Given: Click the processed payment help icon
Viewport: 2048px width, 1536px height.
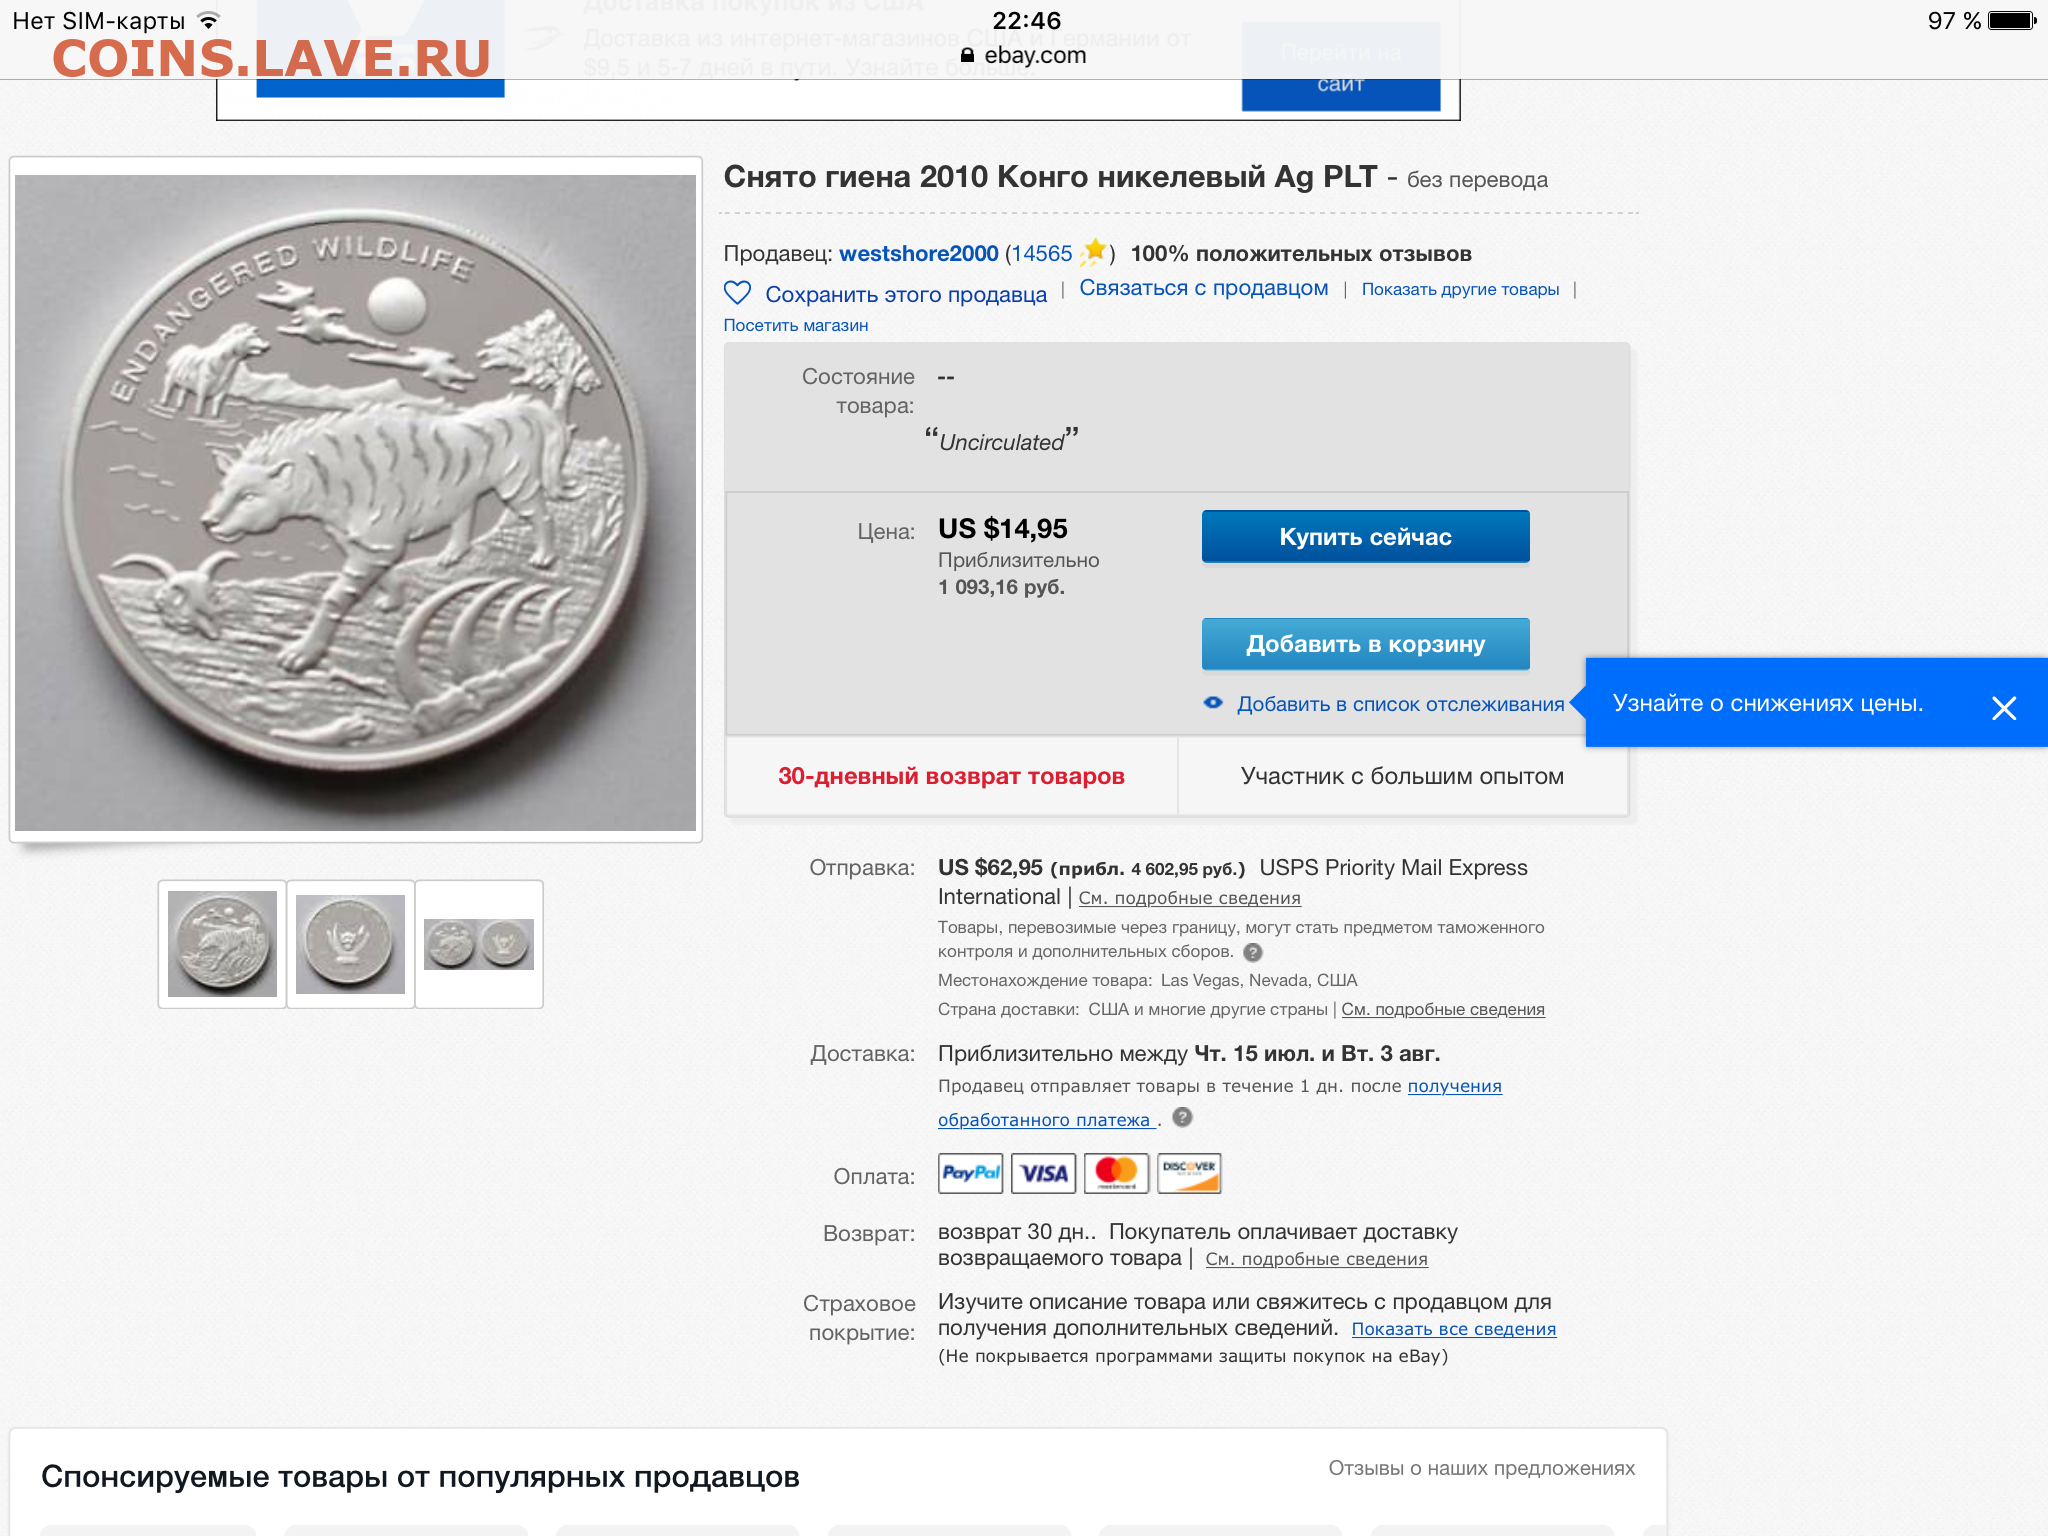Looking at the screenshot, I should 1182,1118.
